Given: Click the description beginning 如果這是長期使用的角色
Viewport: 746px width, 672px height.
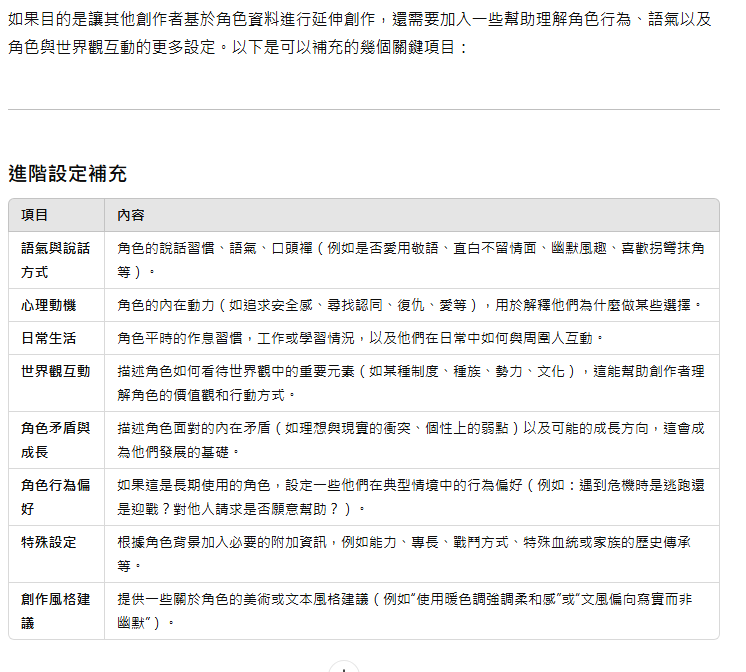Looking at the screenshot, I should [411, 497].
